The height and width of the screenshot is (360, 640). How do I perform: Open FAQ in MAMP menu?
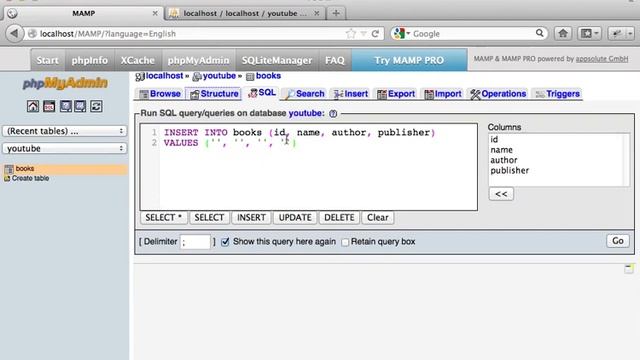(x=335, y=60)
